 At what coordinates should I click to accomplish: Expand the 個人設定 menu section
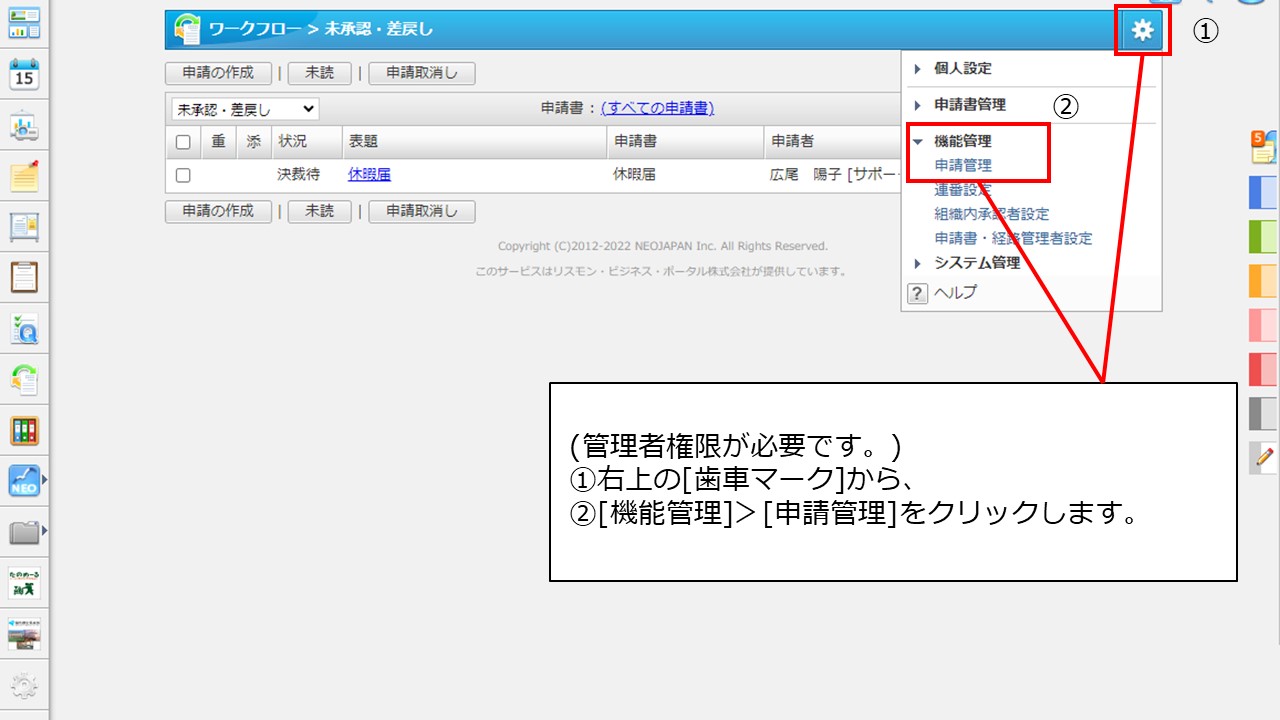click(x=962, y=69)
